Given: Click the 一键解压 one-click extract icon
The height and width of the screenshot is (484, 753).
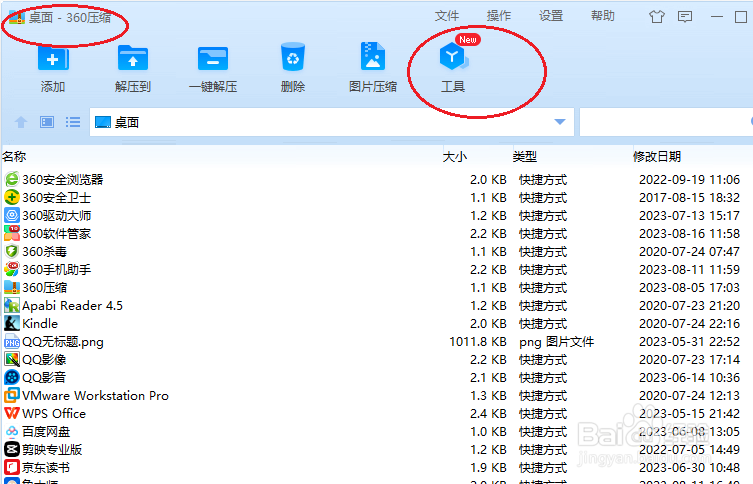Looking at the screenshot, I should coord(213,59).
